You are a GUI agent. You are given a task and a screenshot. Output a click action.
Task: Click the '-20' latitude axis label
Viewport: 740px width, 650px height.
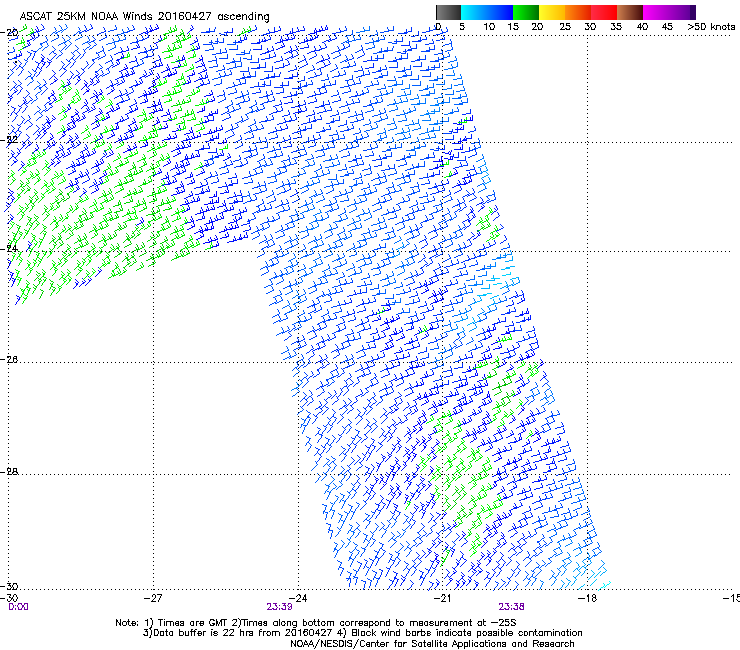pos(9,33)
